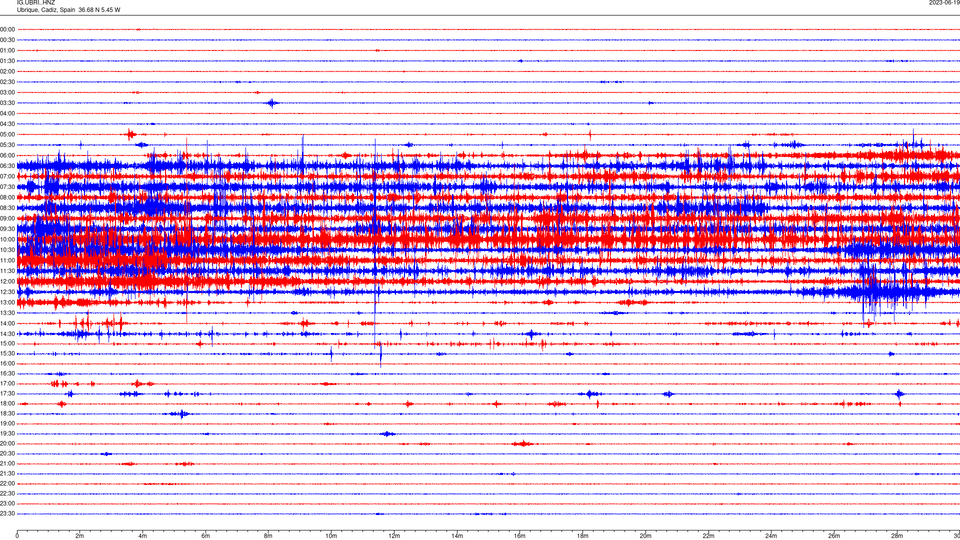Select the 17:00 time label

[7, 384]
